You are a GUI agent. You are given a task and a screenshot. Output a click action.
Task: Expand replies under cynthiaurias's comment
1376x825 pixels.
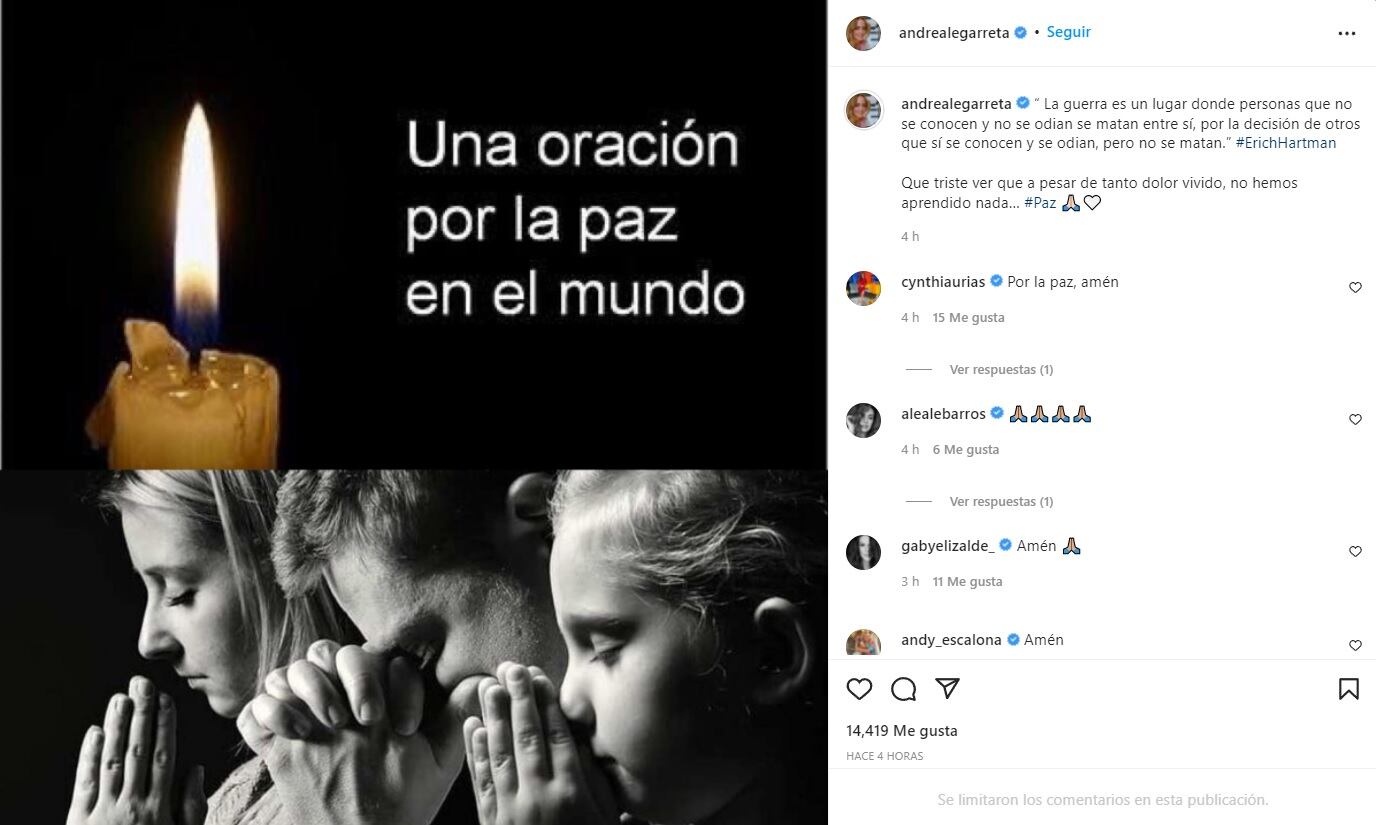pyautogui.click(x=1001, y=370)
